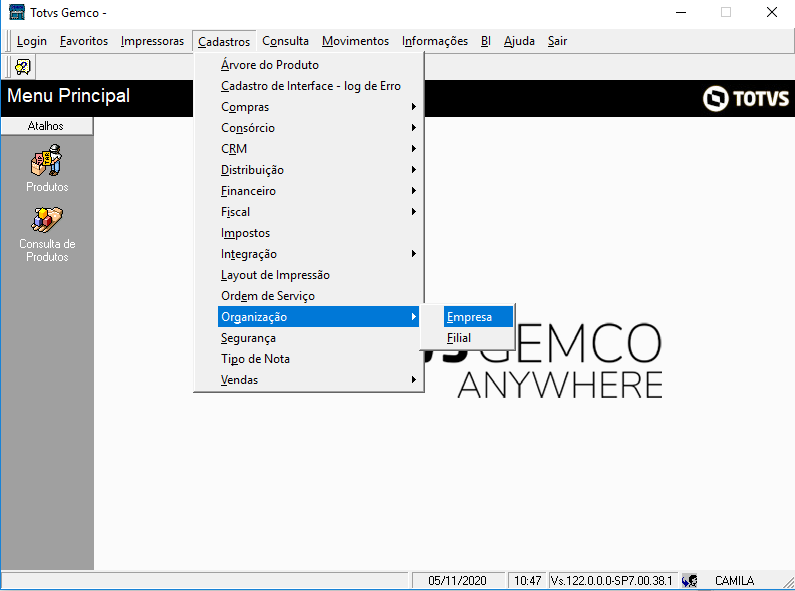Collapse the Cadastros menu
Screen dimensions: 795x591
[x=224, y=42]
